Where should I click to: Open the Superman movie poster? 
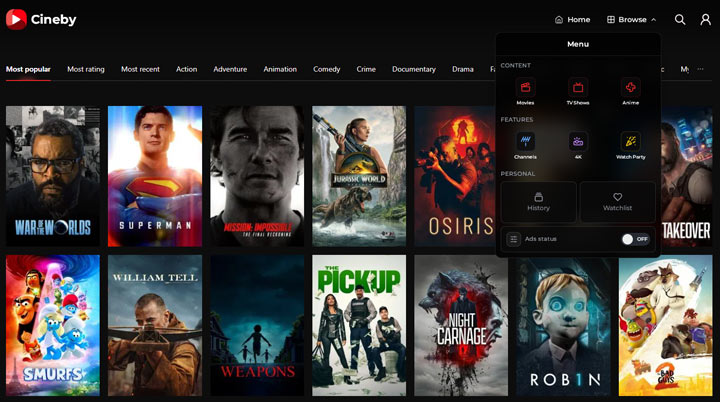pyautogui.click(x=155, y=176)
